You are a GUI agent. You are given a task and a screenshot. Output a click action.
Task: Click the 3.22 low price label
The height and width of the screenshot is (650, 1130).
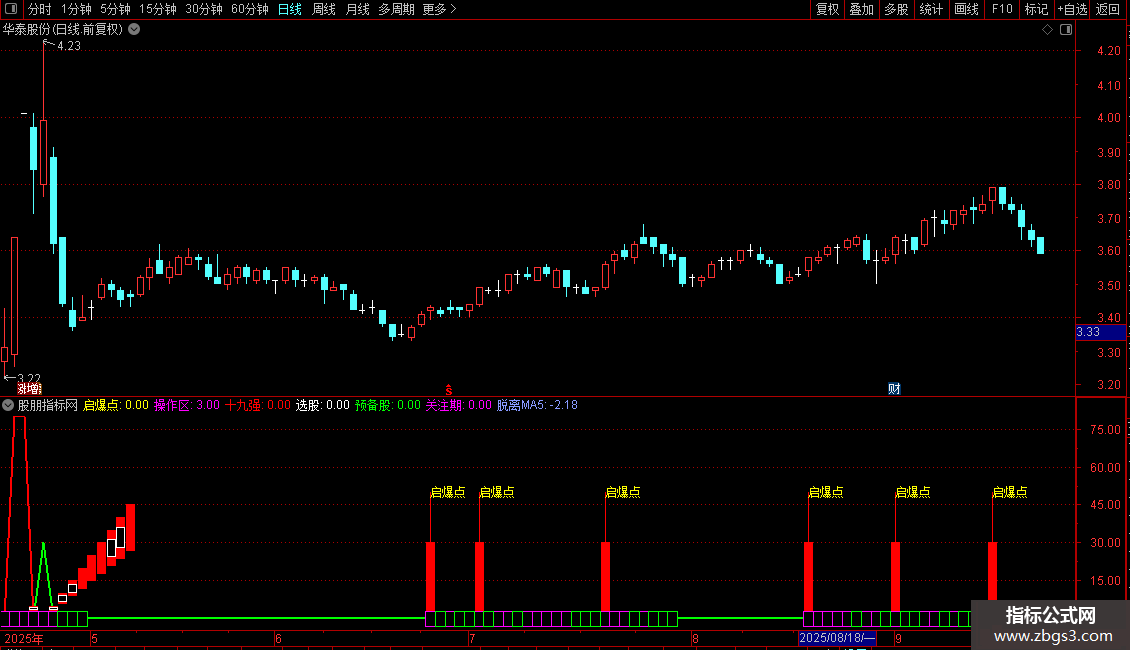[29, 378]
